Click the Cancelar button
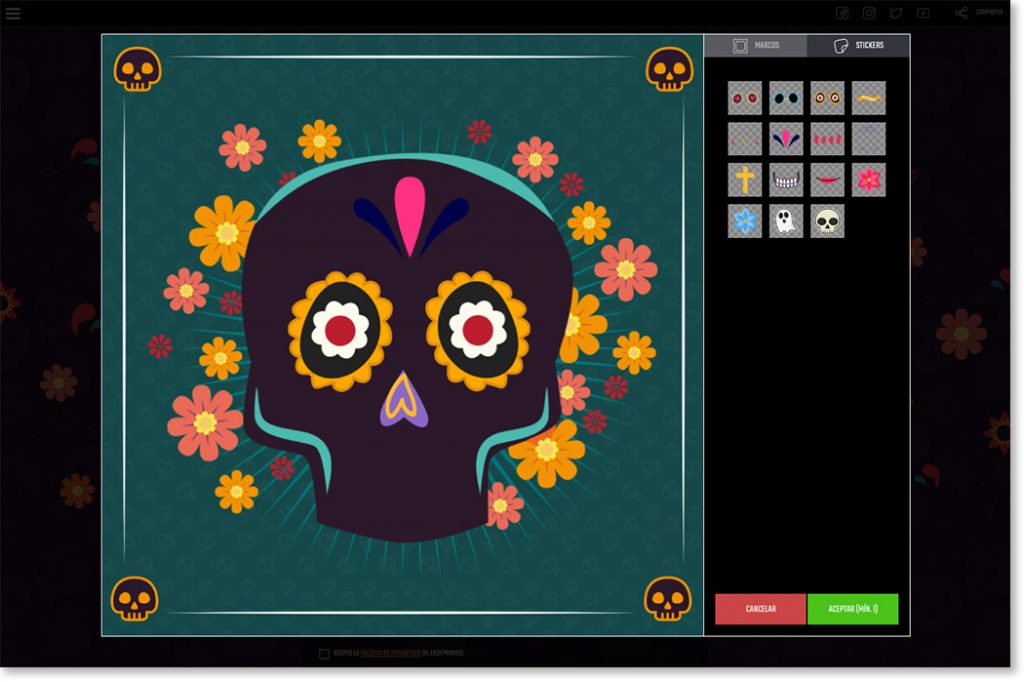This screenshot has height=682, width=1024. click(761, 608)
